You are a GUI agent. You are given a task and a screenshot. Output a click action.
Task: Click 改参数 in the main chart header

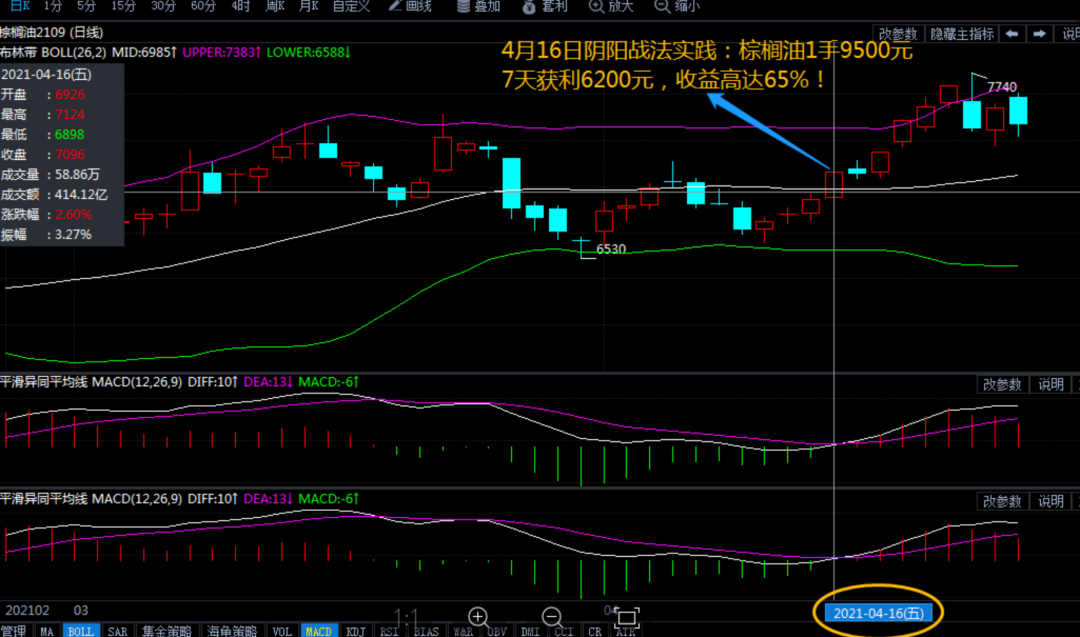point(897,34)
